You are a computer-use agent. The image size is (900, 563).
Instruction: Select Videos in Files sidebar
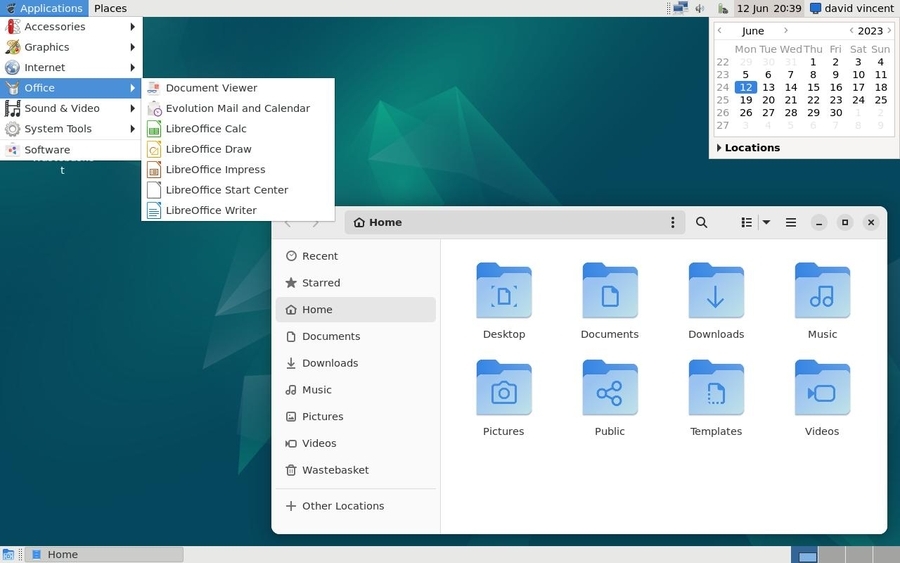356,443
